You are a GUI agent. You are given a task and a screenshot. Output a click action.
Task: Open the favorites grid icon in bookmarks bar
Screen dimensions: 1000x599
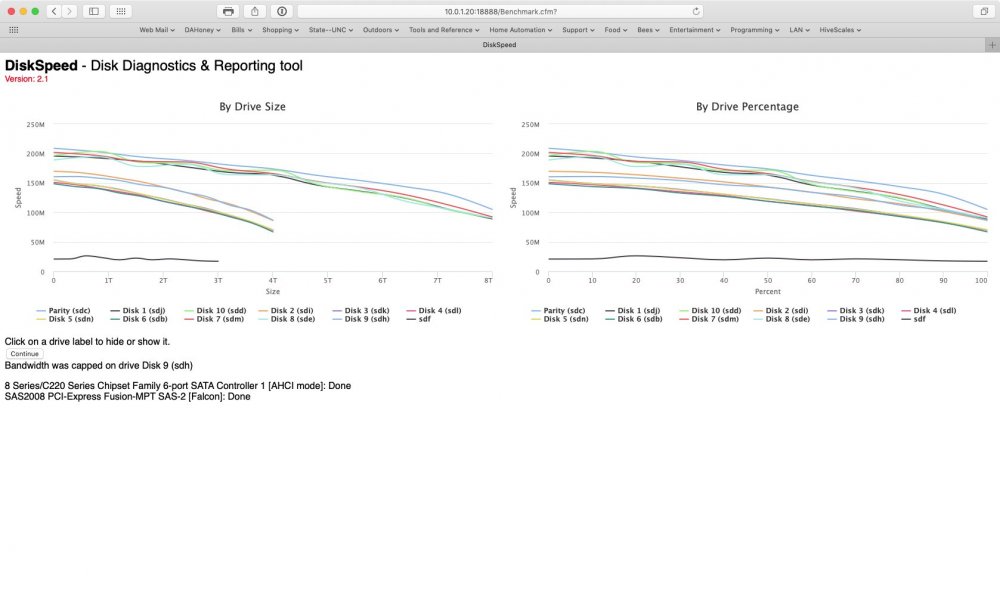13,30
